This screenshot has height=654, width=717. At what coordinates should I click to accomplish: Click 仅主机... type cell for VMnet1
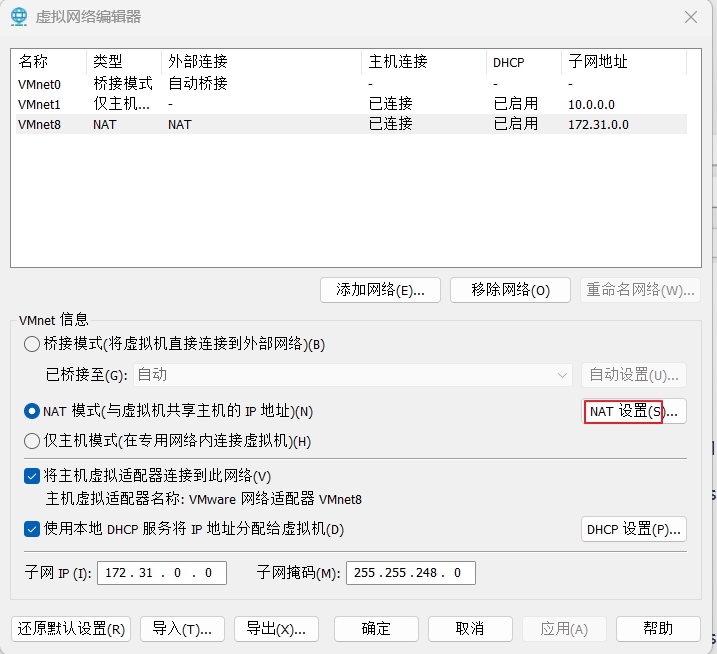[121, 104]
